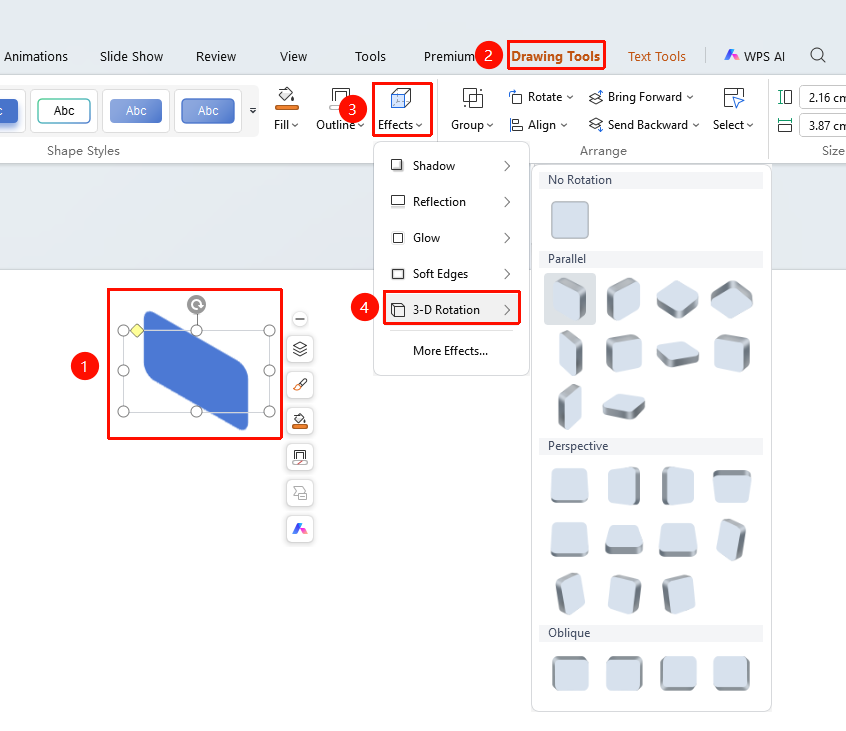Choose third Perspective preset in first row
The width and height of the screenshot is (846, 731).
[678, 486]
